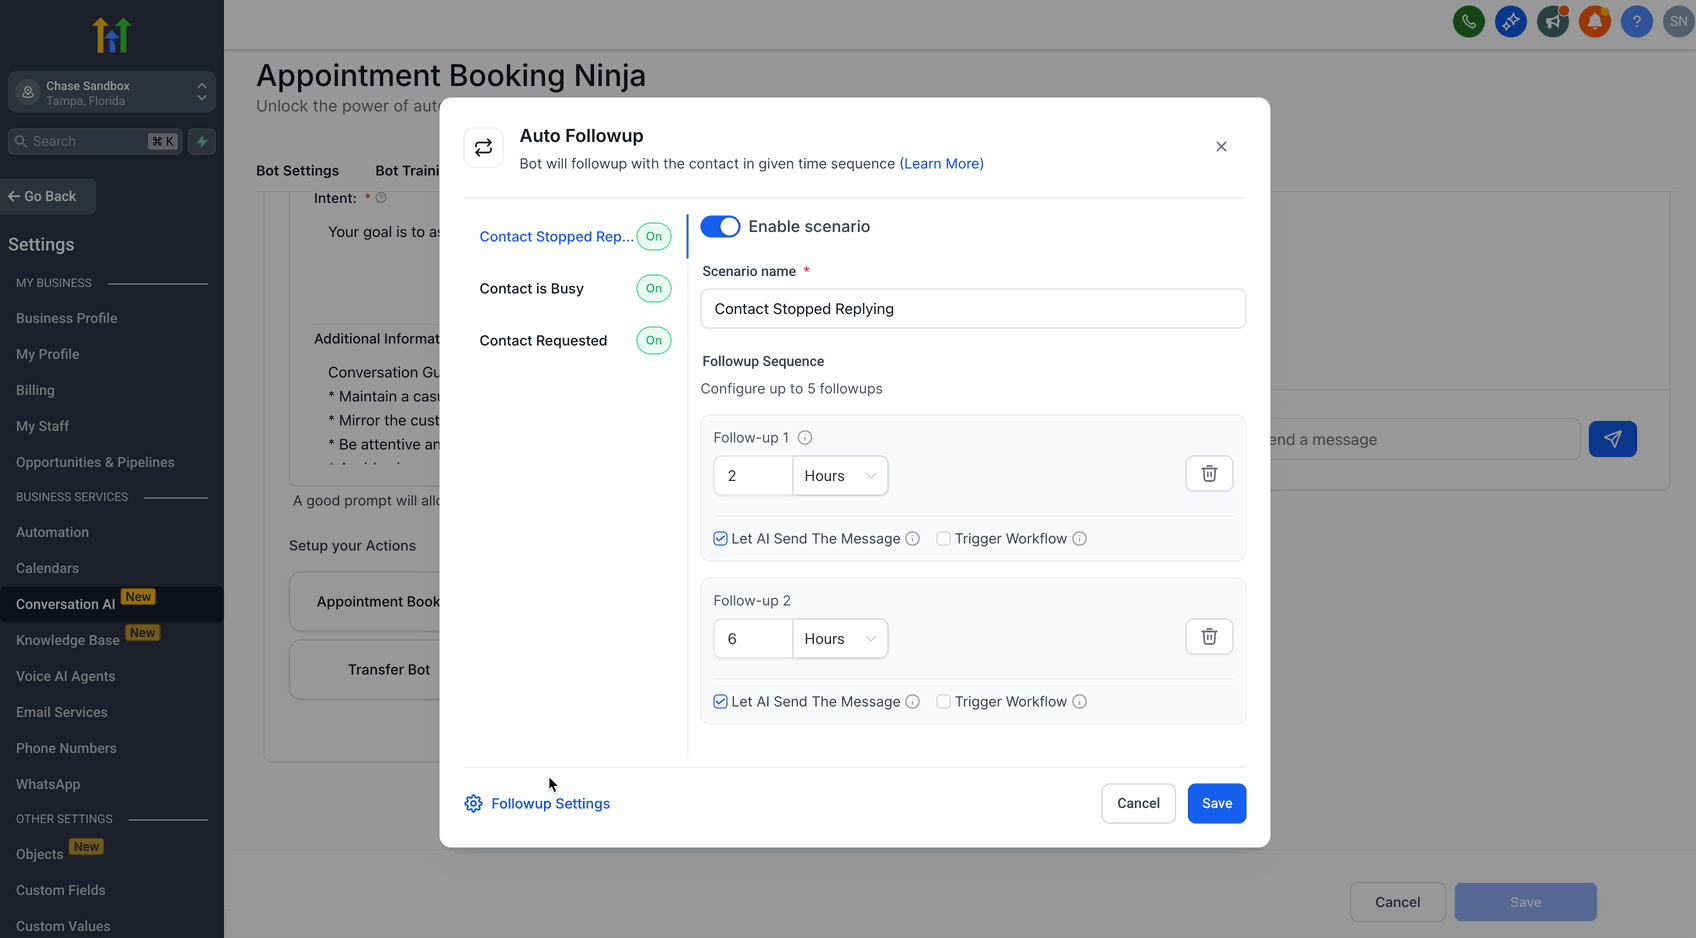
Task: Click the Follow-up 1 info icon
Action: (x=805, y=438)
